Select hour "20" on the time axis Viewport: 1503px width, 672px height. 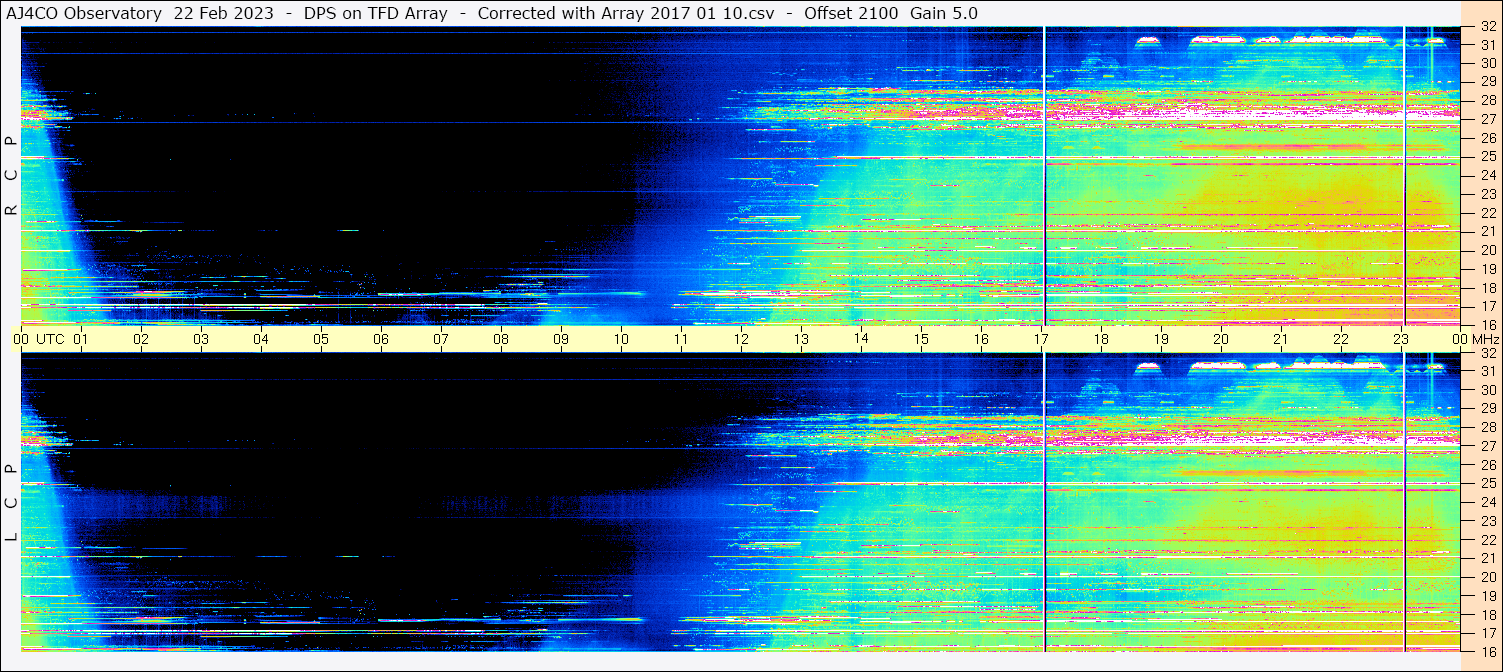[x=1221, y=339]
